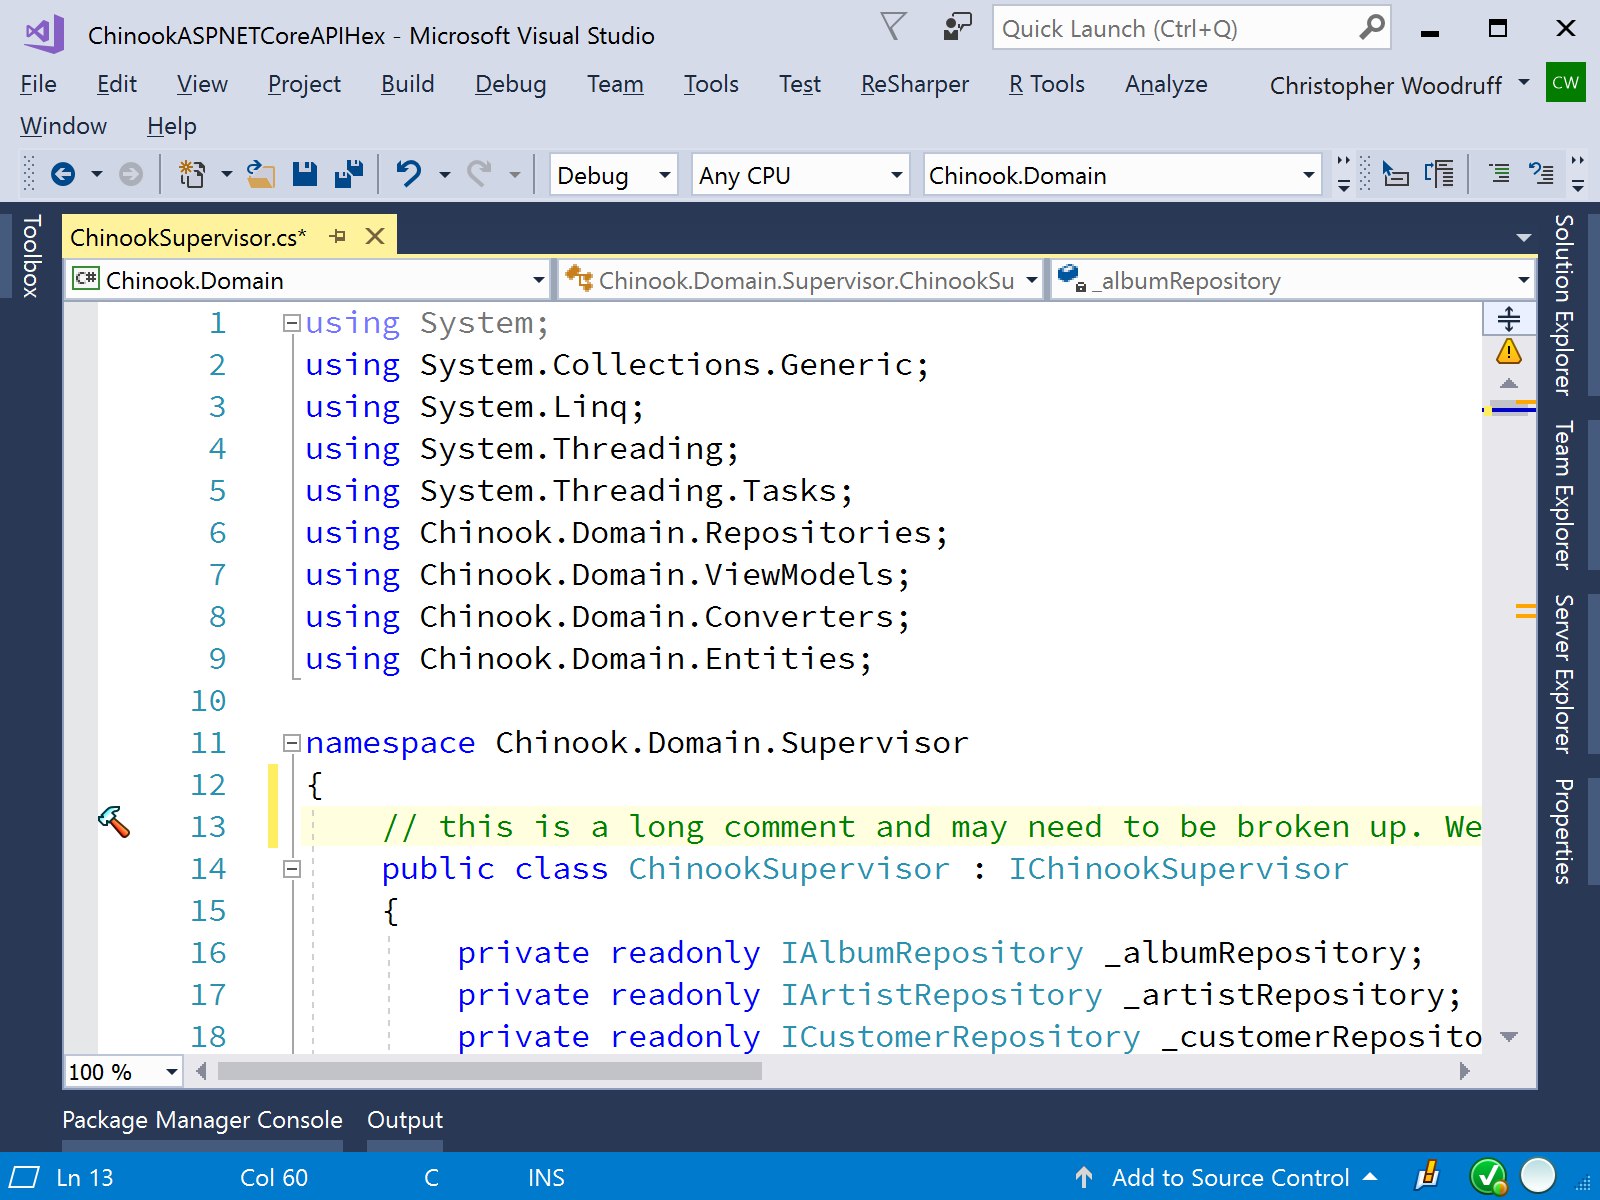Click the horizontal scrollbar thumb
This screenshot has height=1200, width=1600.
click(x=489, y=1071)
